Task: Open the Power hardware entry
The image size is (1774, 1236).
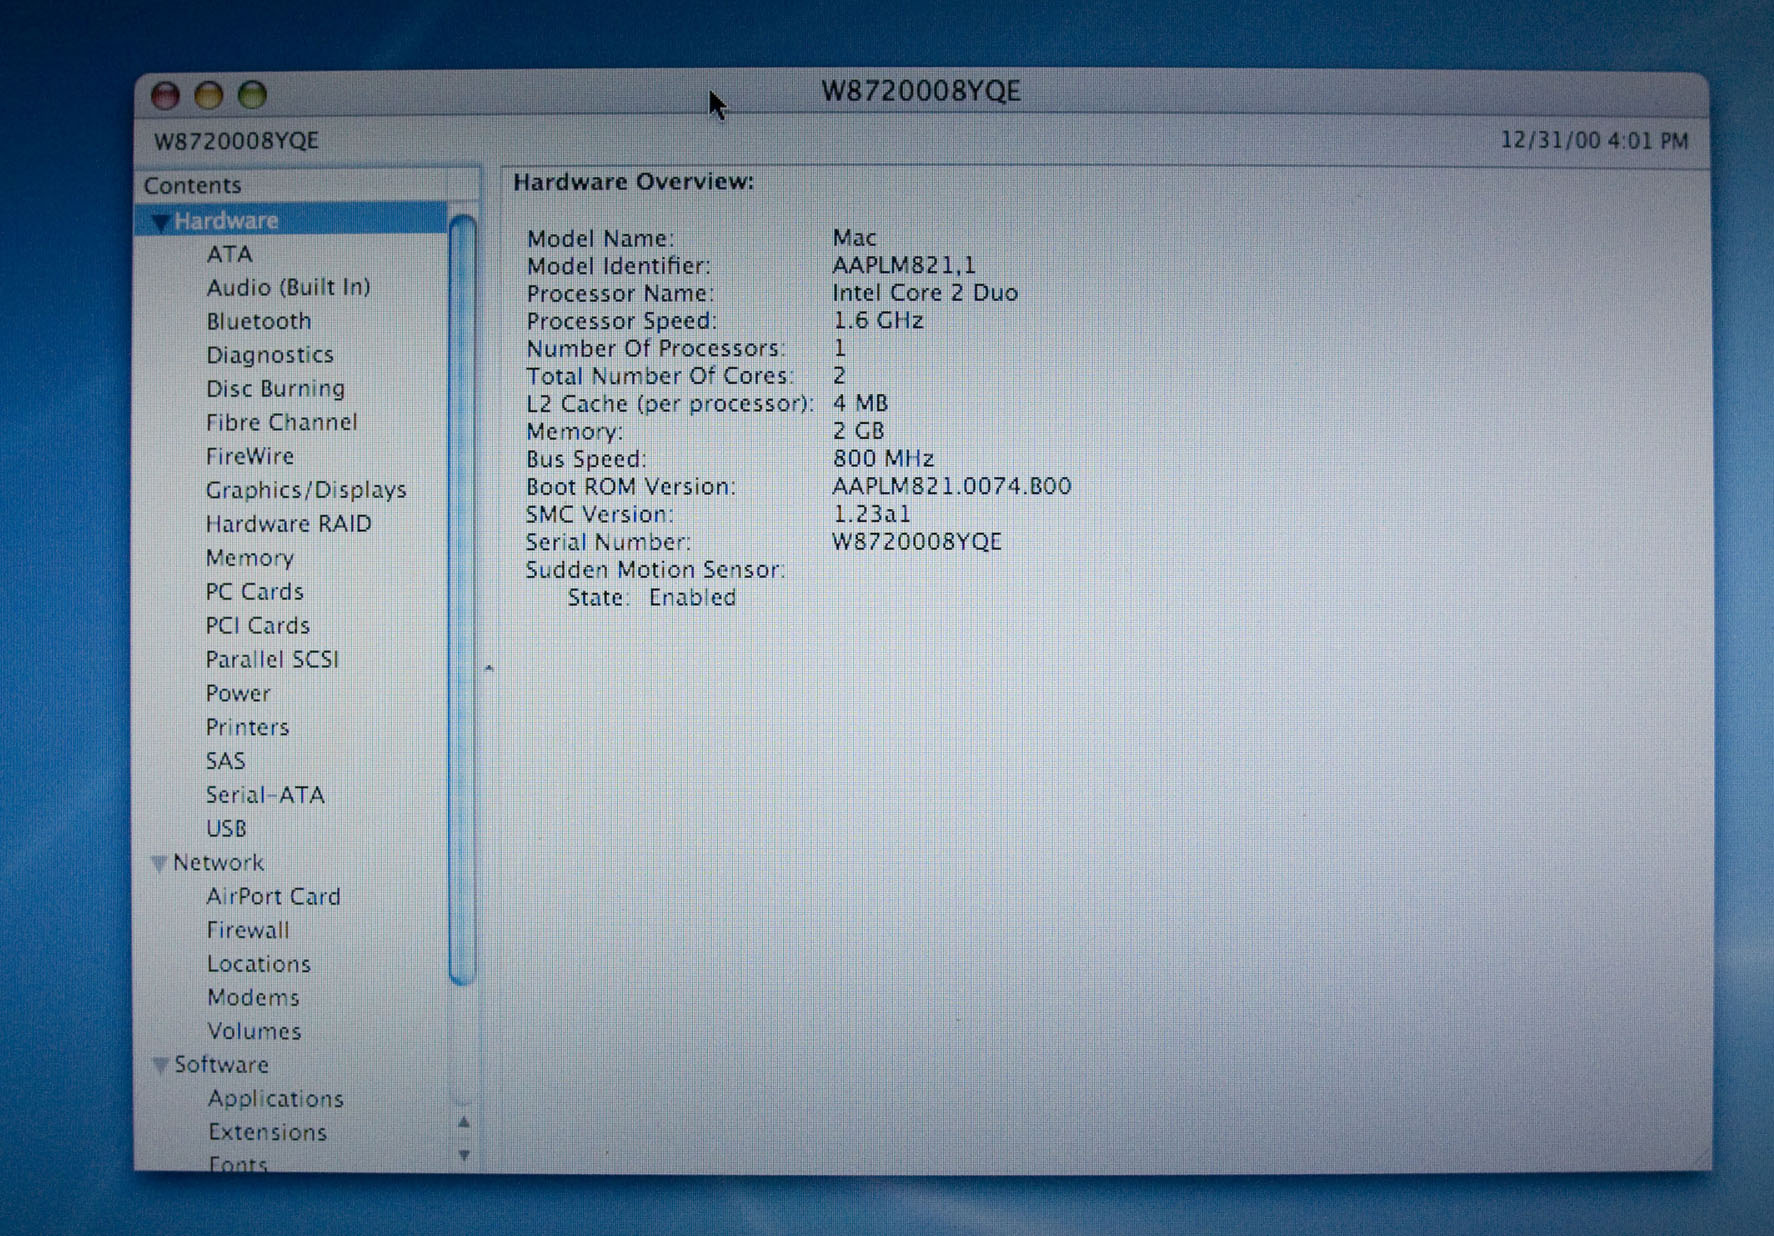Action: pos(238,694)
